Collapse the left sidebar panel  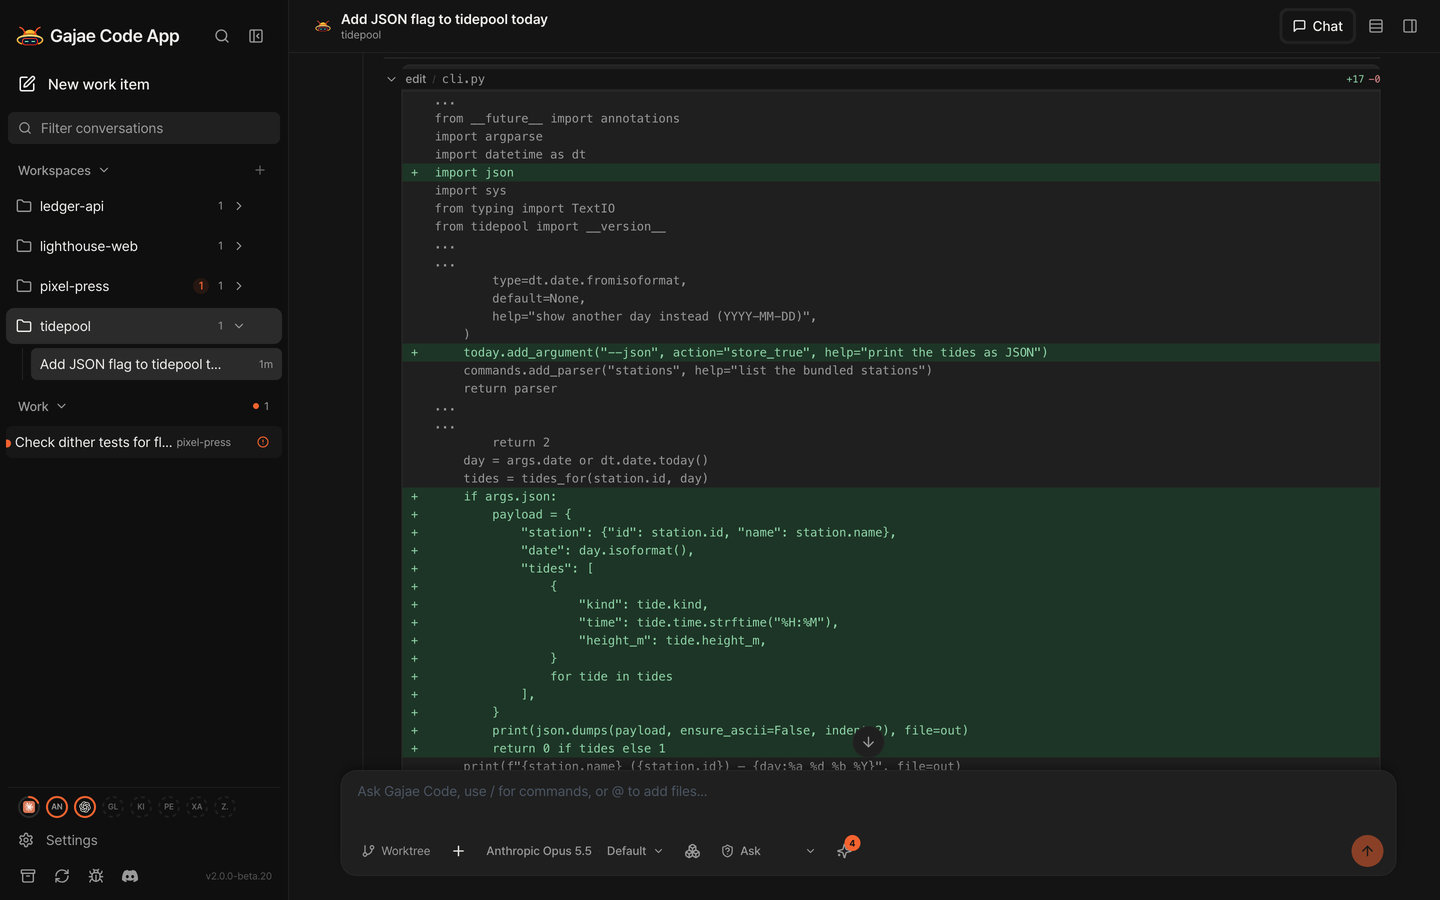256,36
